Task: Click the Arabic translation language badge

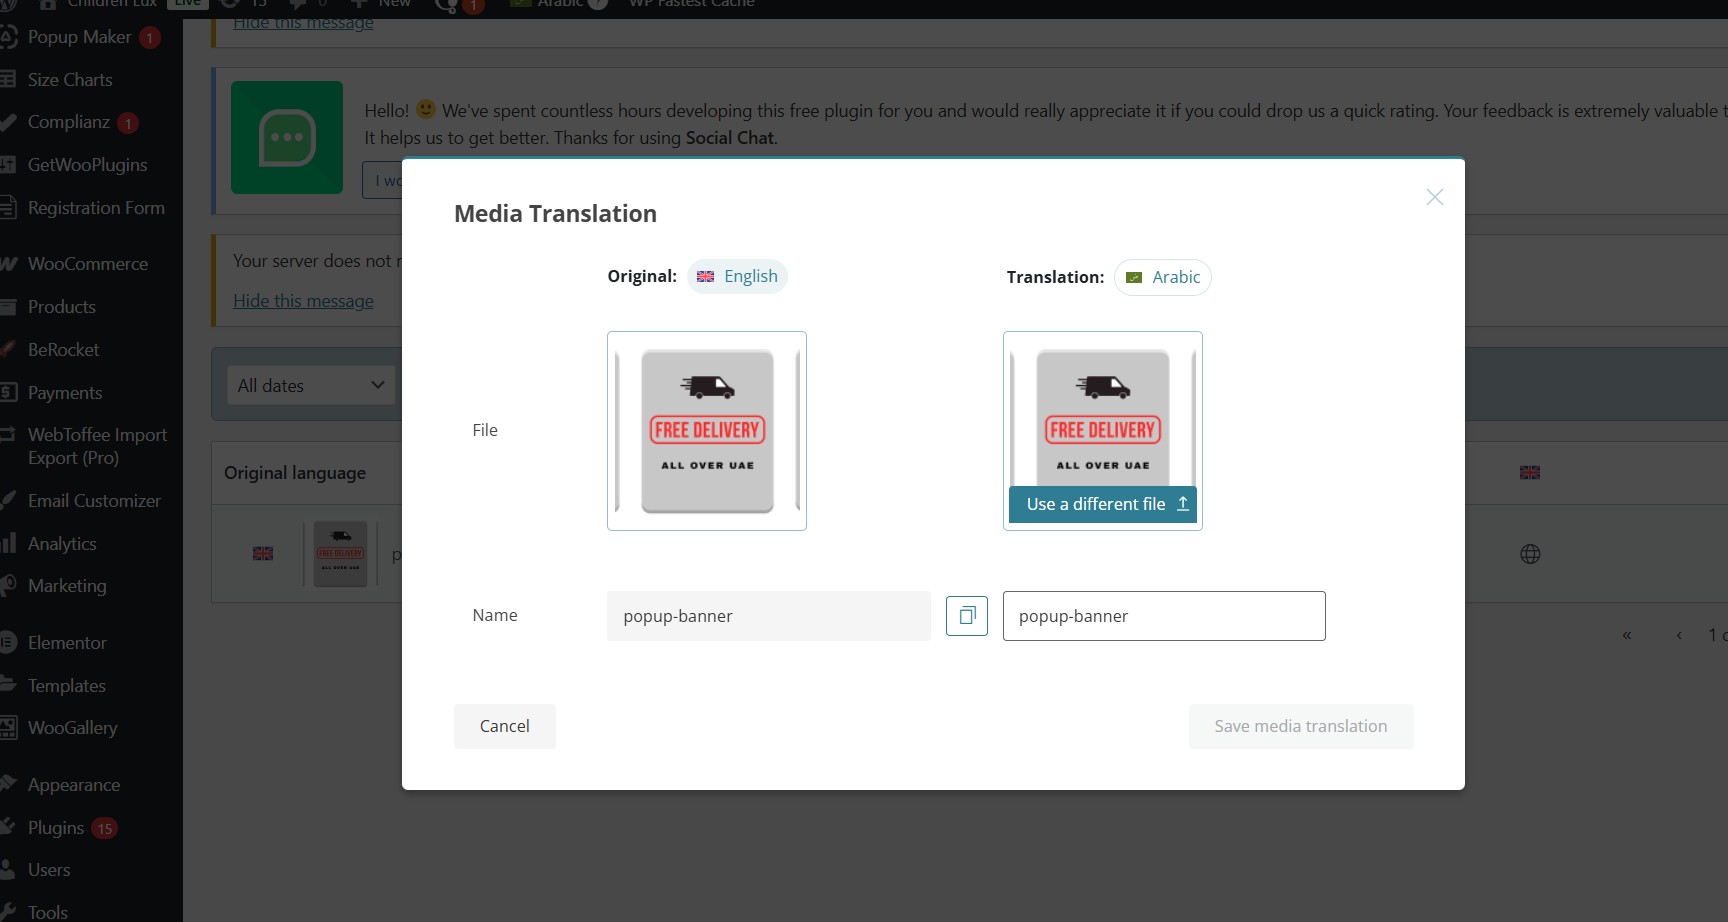Action: point(1162,277)
